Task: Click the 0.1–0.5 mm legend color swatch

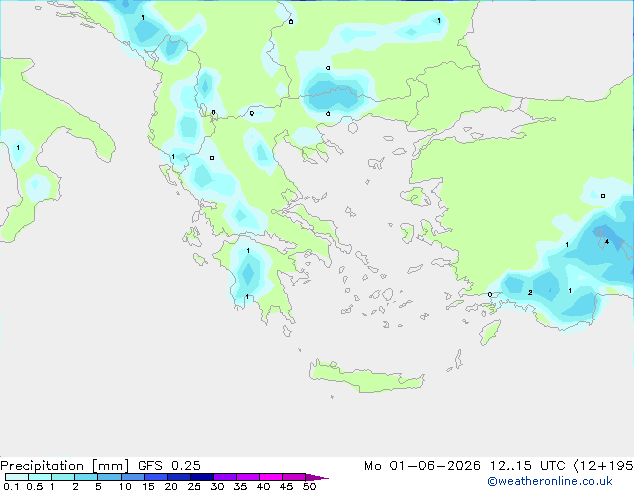Action: click(x=17, y=477)
